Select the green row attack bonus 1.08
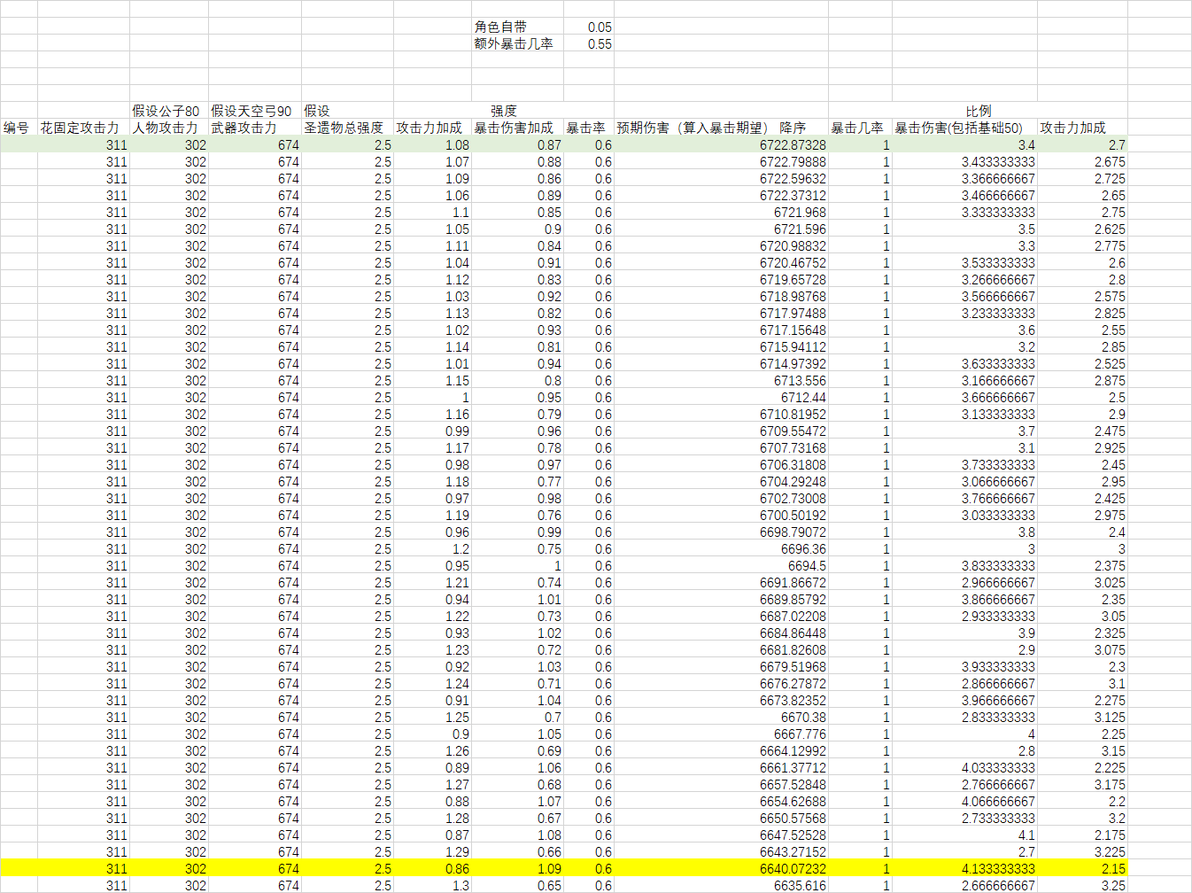The height and width of the screenshot is (893, 1192). [432, 145]
